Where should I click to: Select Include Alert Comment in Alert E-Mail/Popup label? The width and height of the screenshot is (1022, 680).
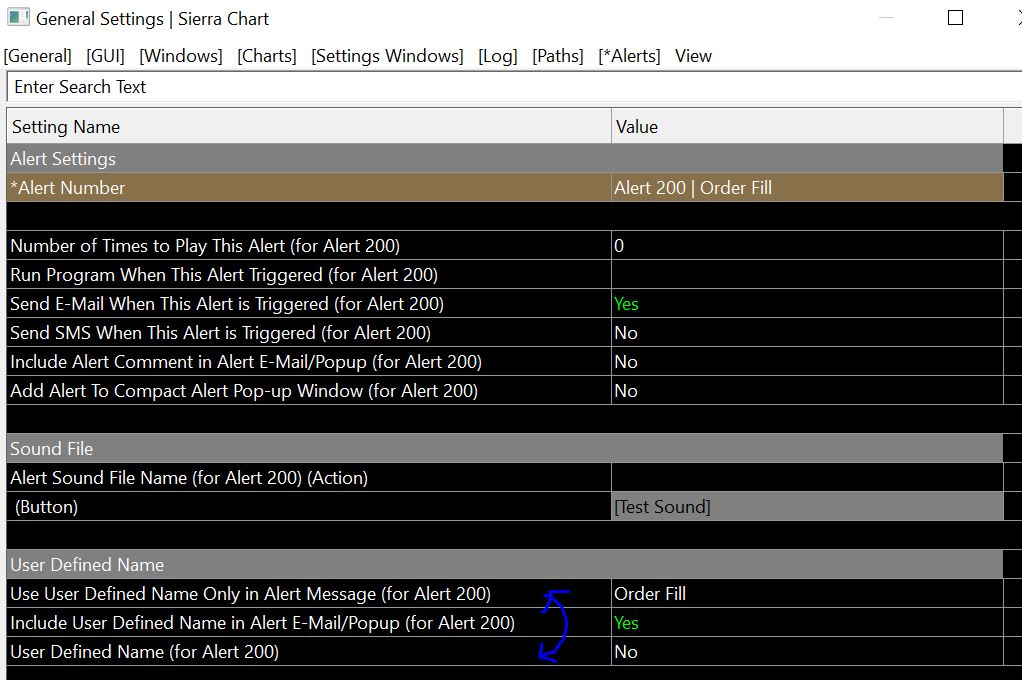246,362
